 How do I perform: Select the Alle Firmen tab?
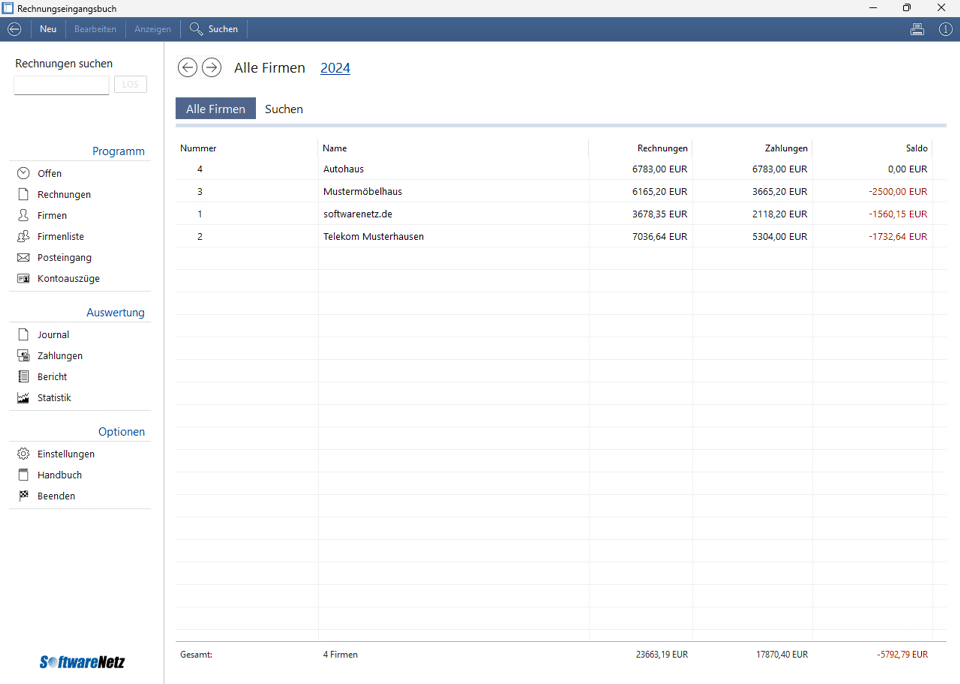pos(215,109)
